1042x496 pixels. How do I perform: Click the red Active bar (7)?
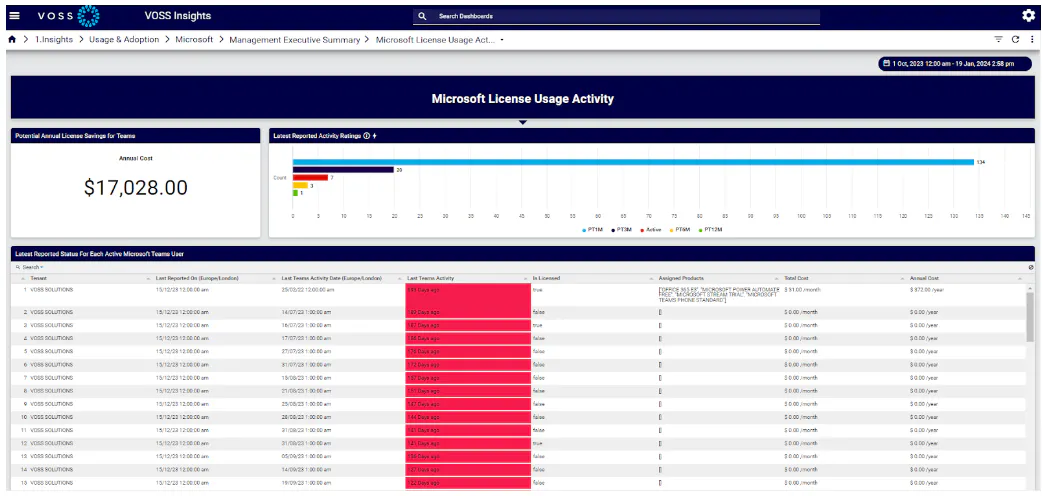[x=310, y=178]
